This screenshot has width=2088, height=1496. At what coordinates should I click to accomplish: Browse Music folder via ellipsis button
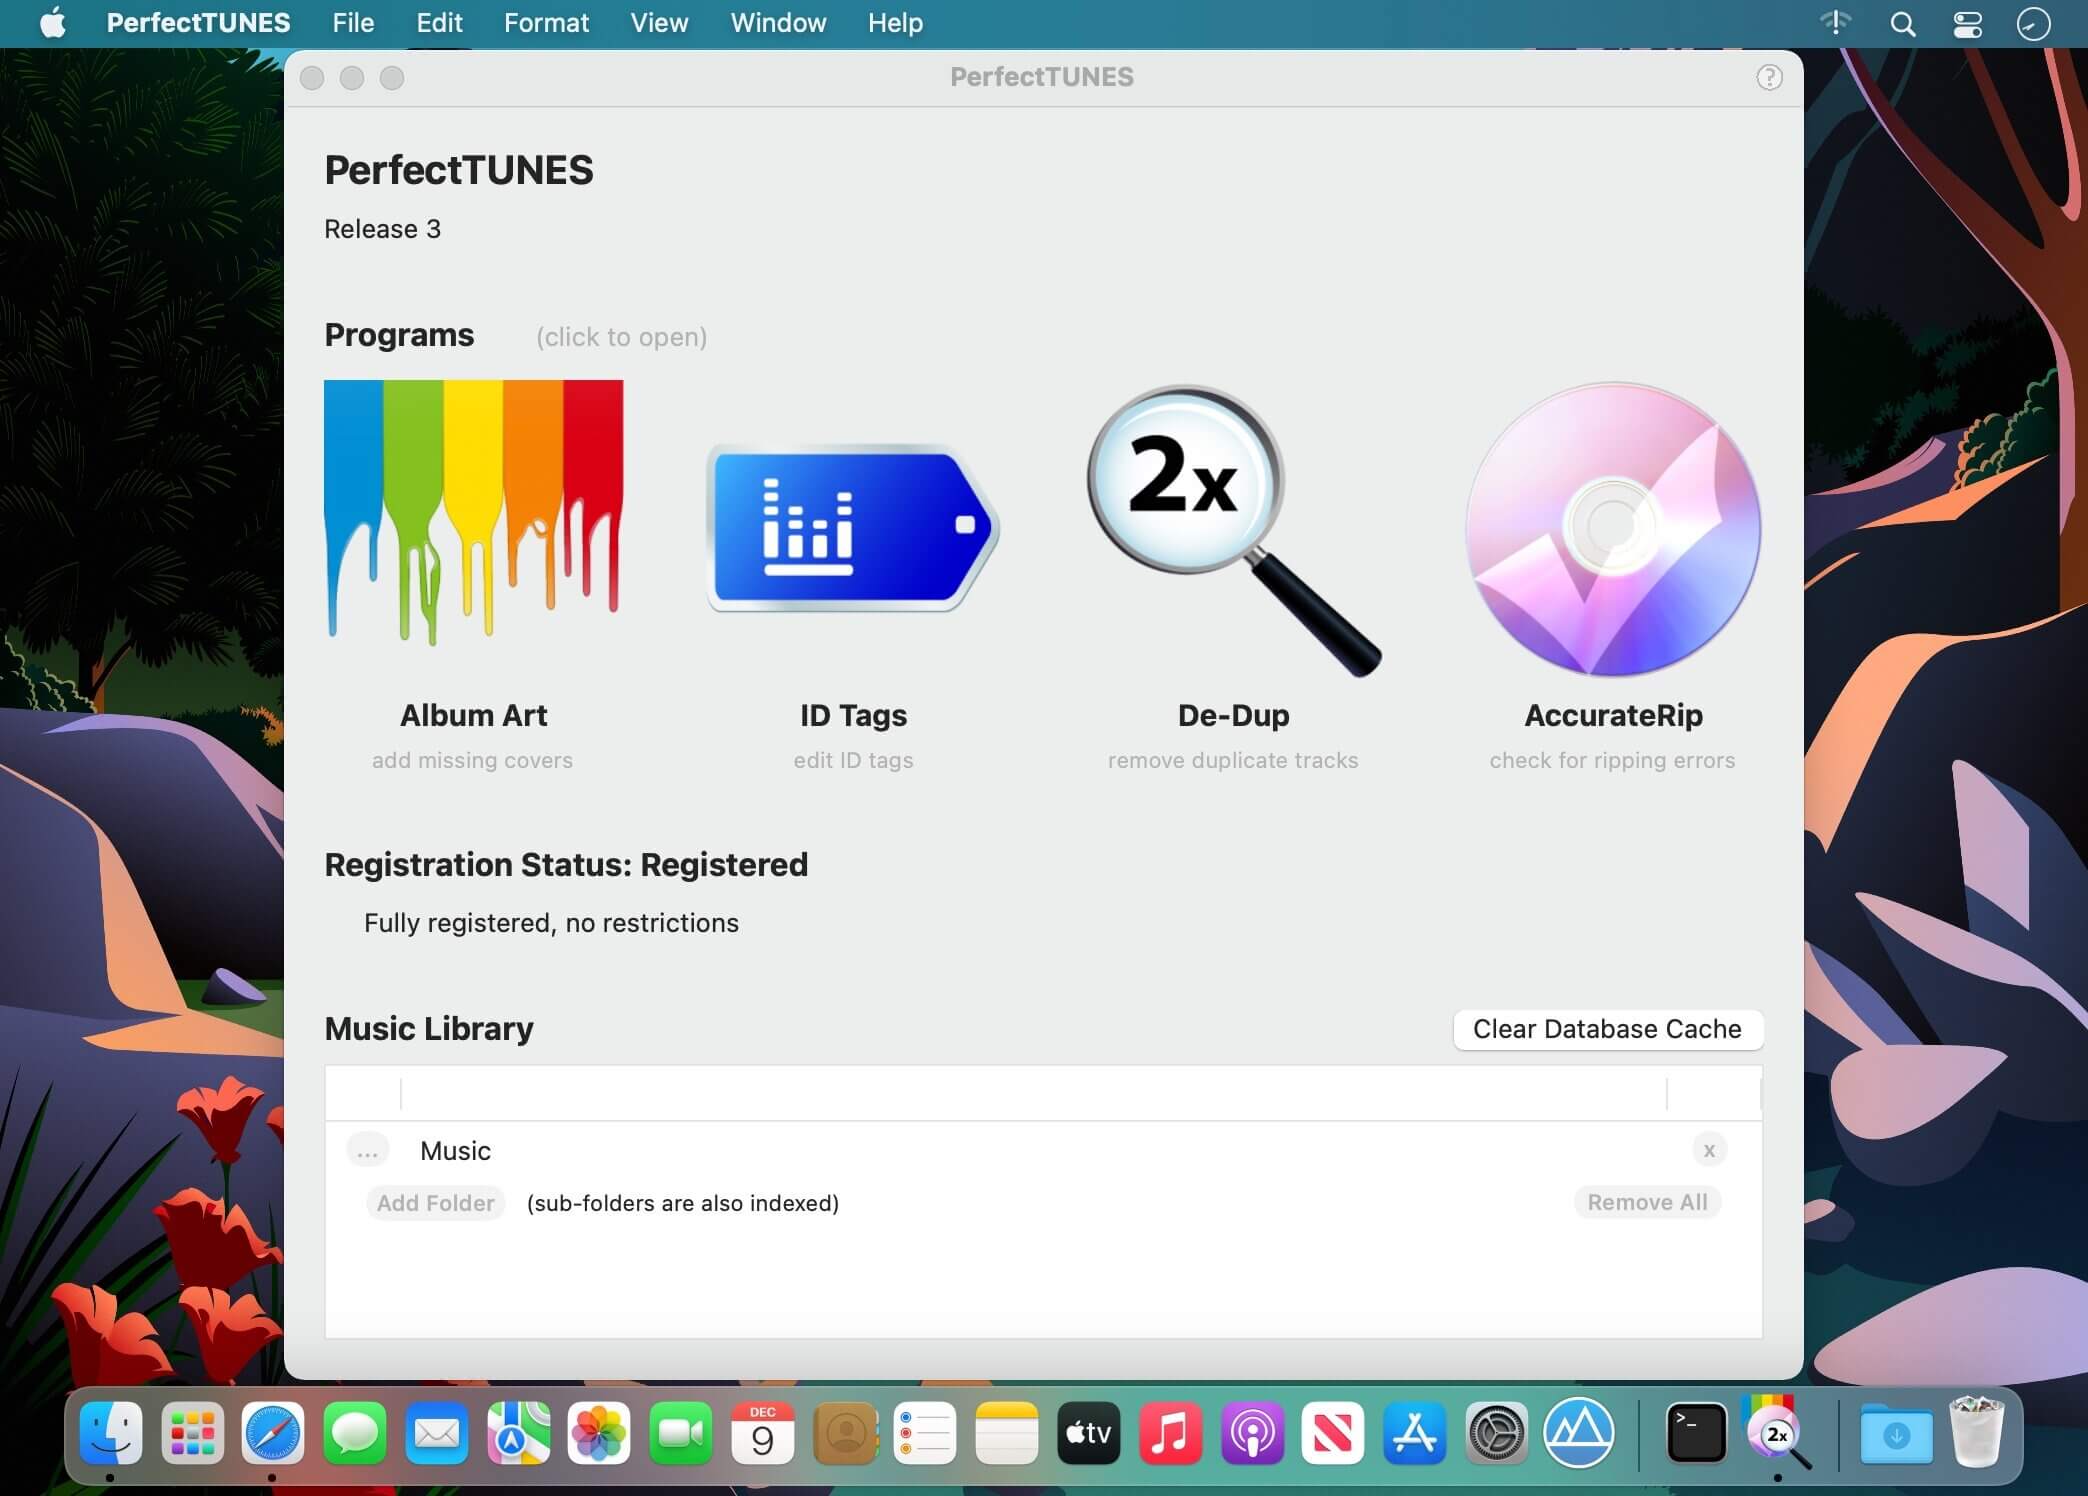(367, 1150)
